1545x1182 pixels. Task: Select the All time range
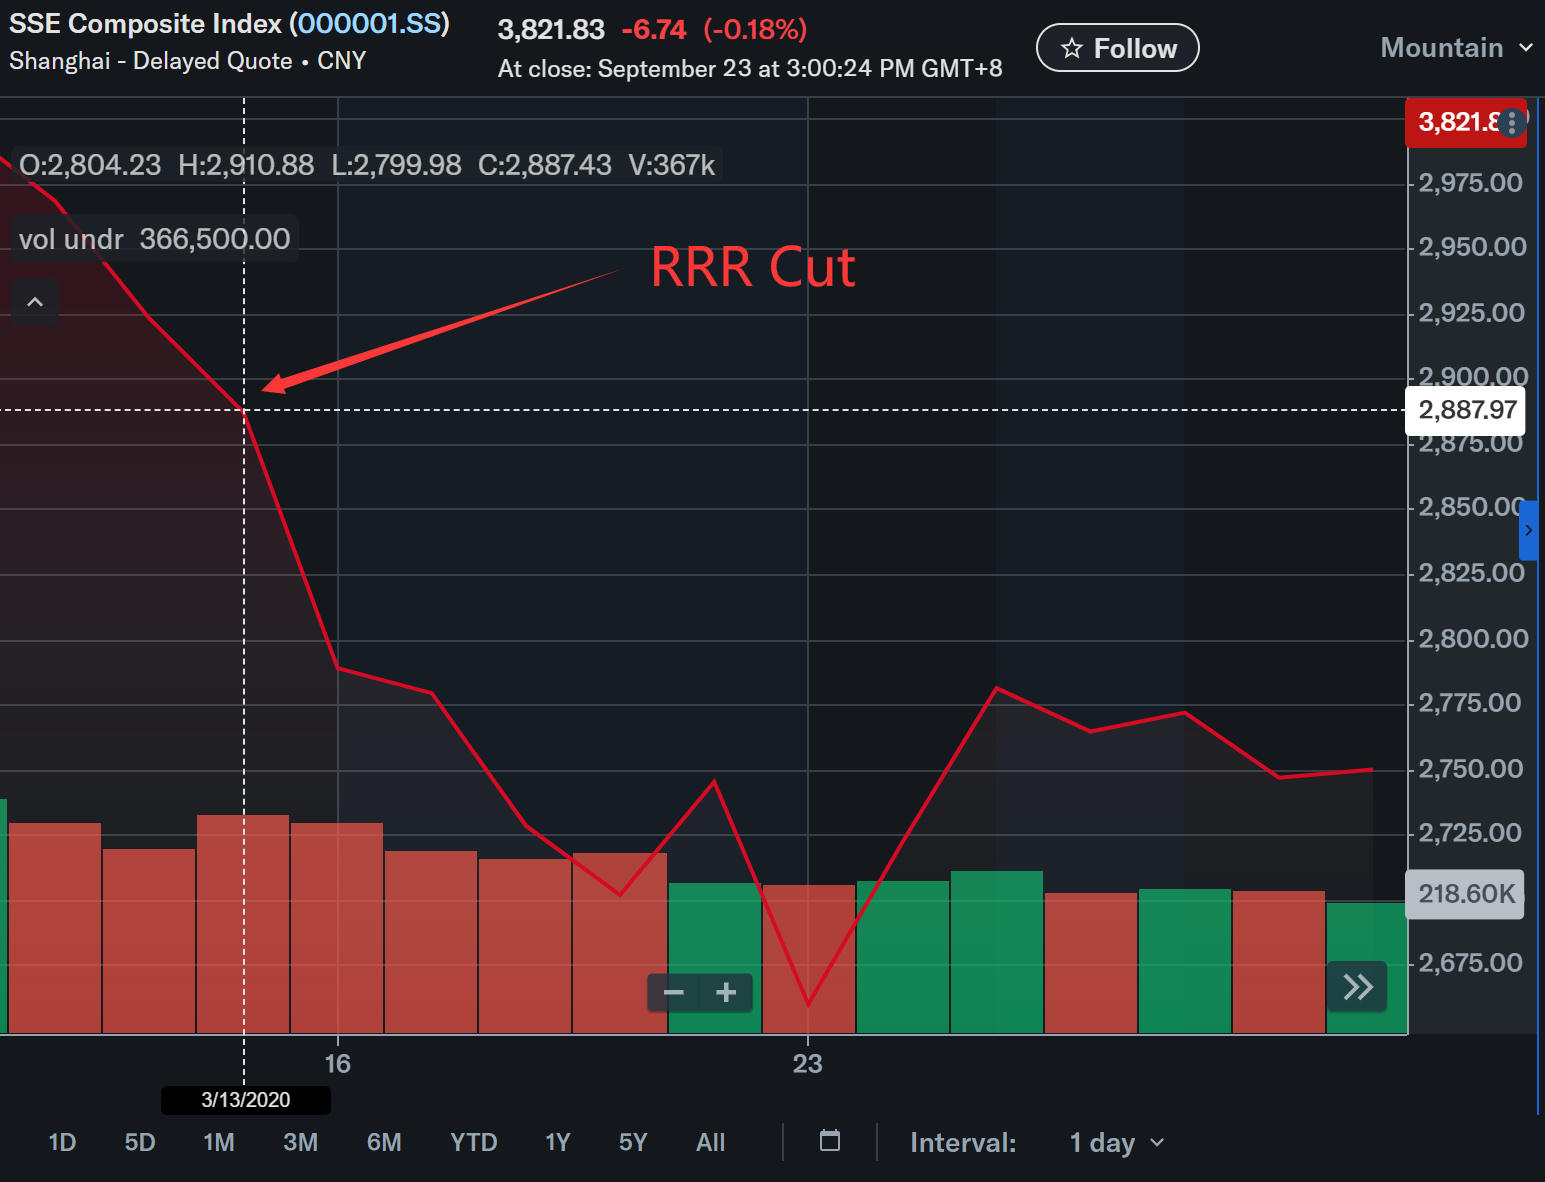point(710,1142)
